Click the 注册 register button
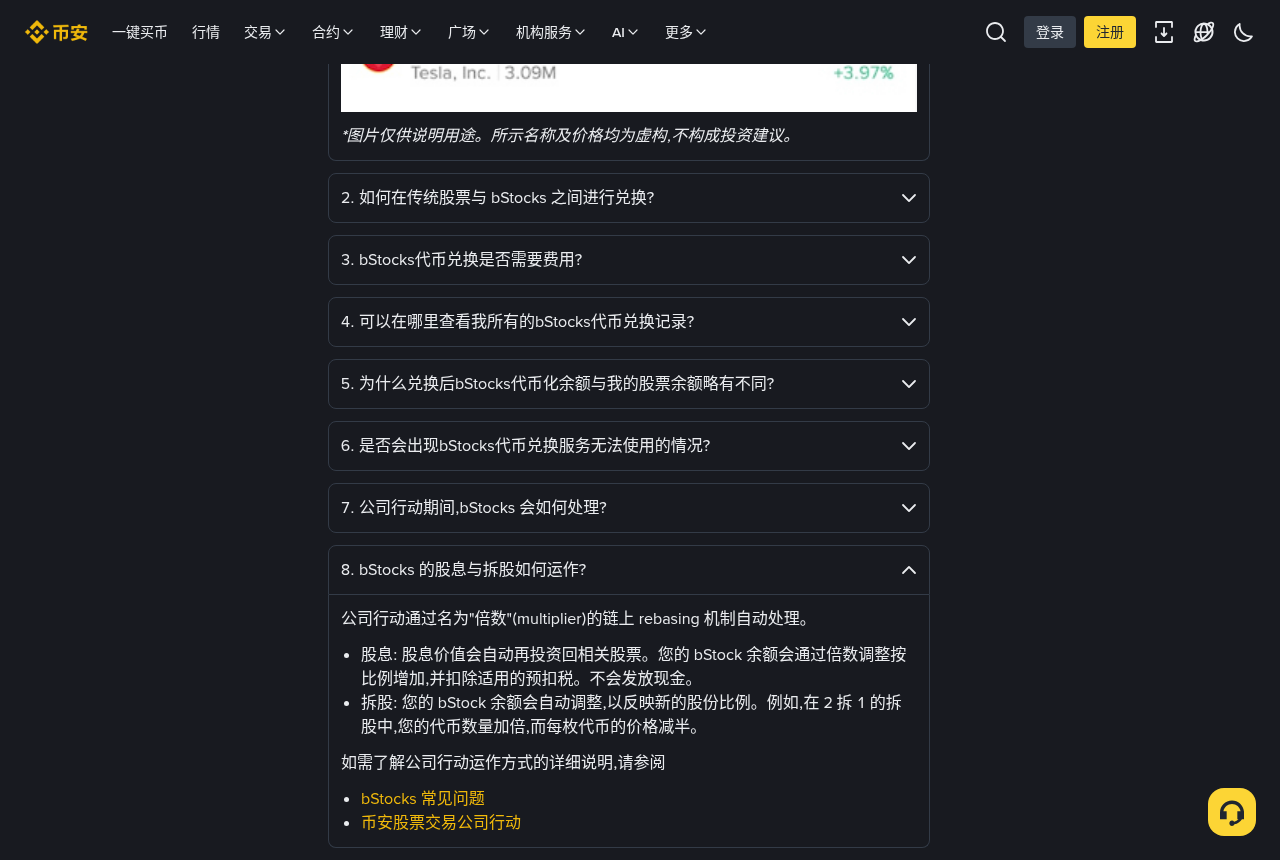 [x=1110, y=32]
